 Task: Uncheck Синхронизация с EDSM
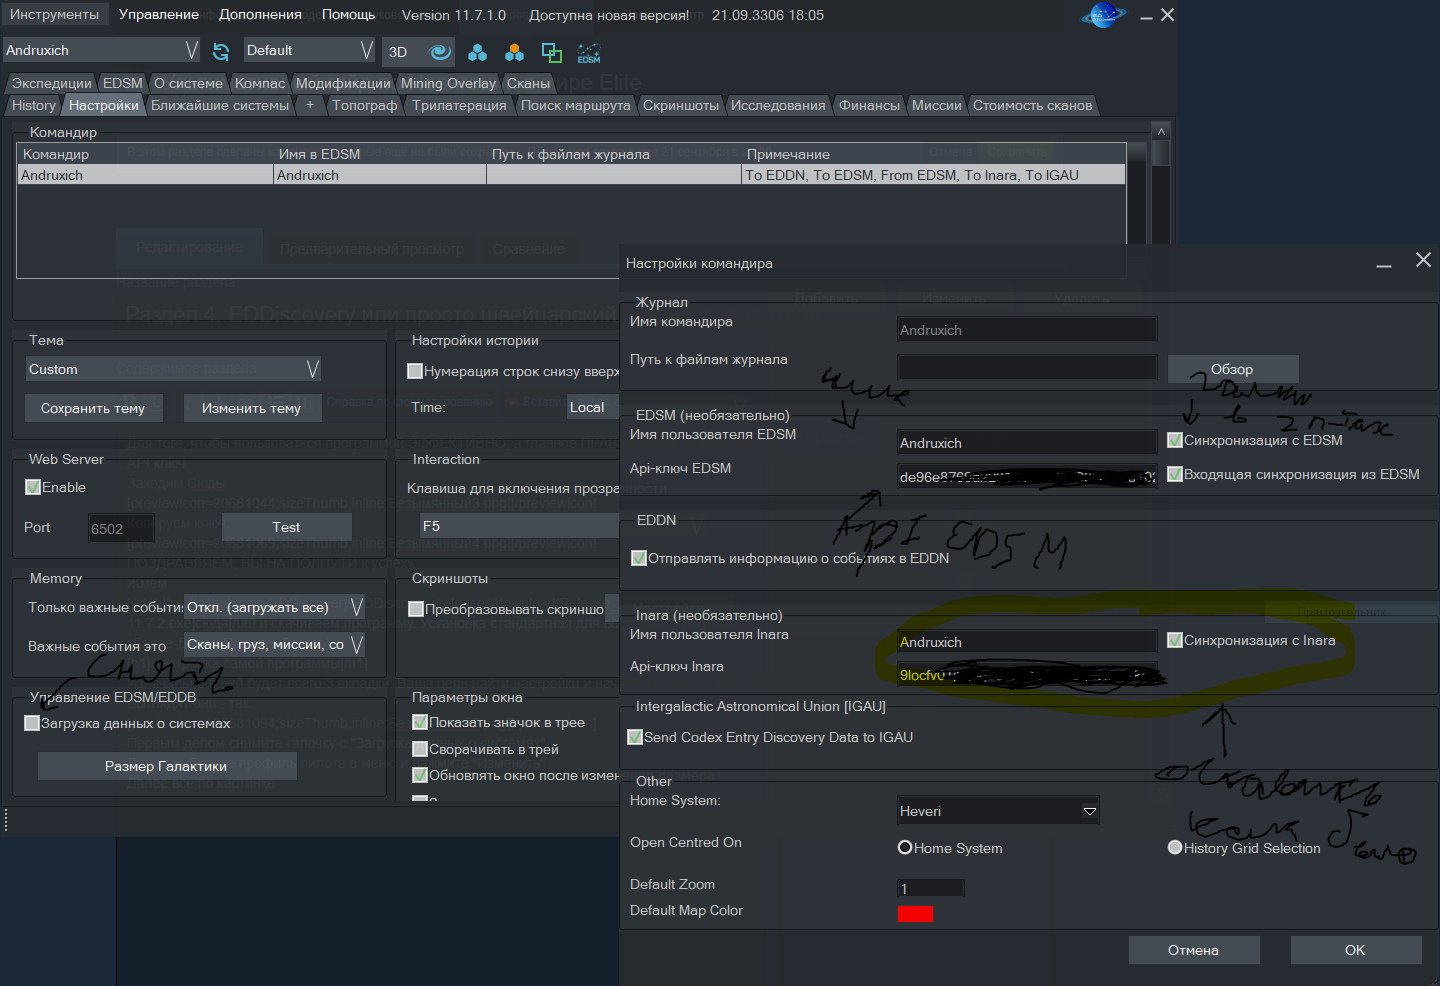coord(1175,440)
